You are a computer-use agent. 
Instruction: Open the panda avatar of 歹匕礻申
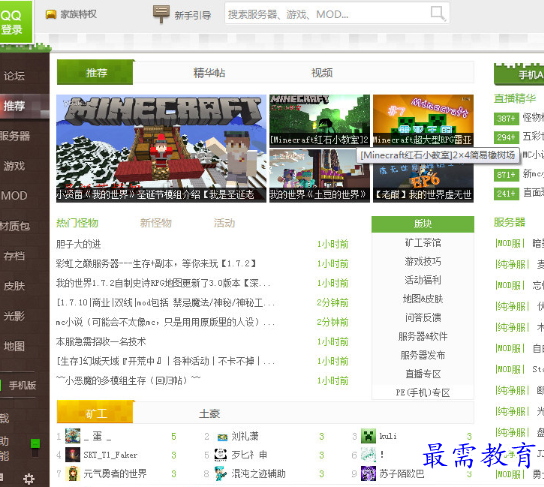point(221,455)
